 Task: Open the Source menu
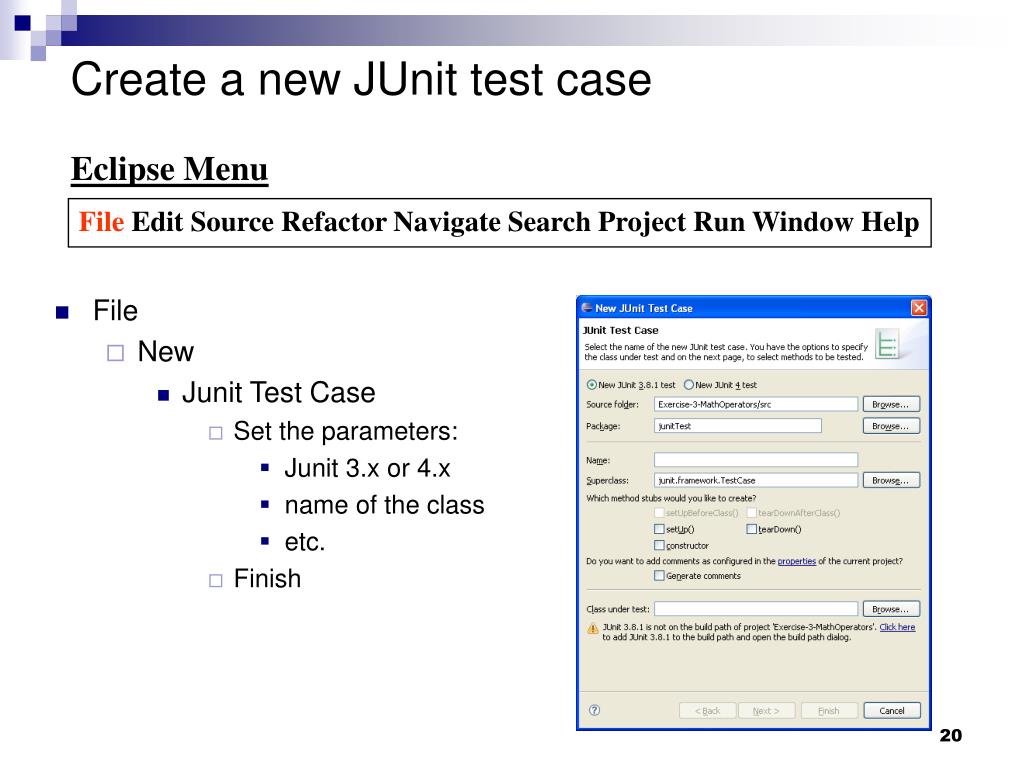pyautogui.click(x=232, y=222)
